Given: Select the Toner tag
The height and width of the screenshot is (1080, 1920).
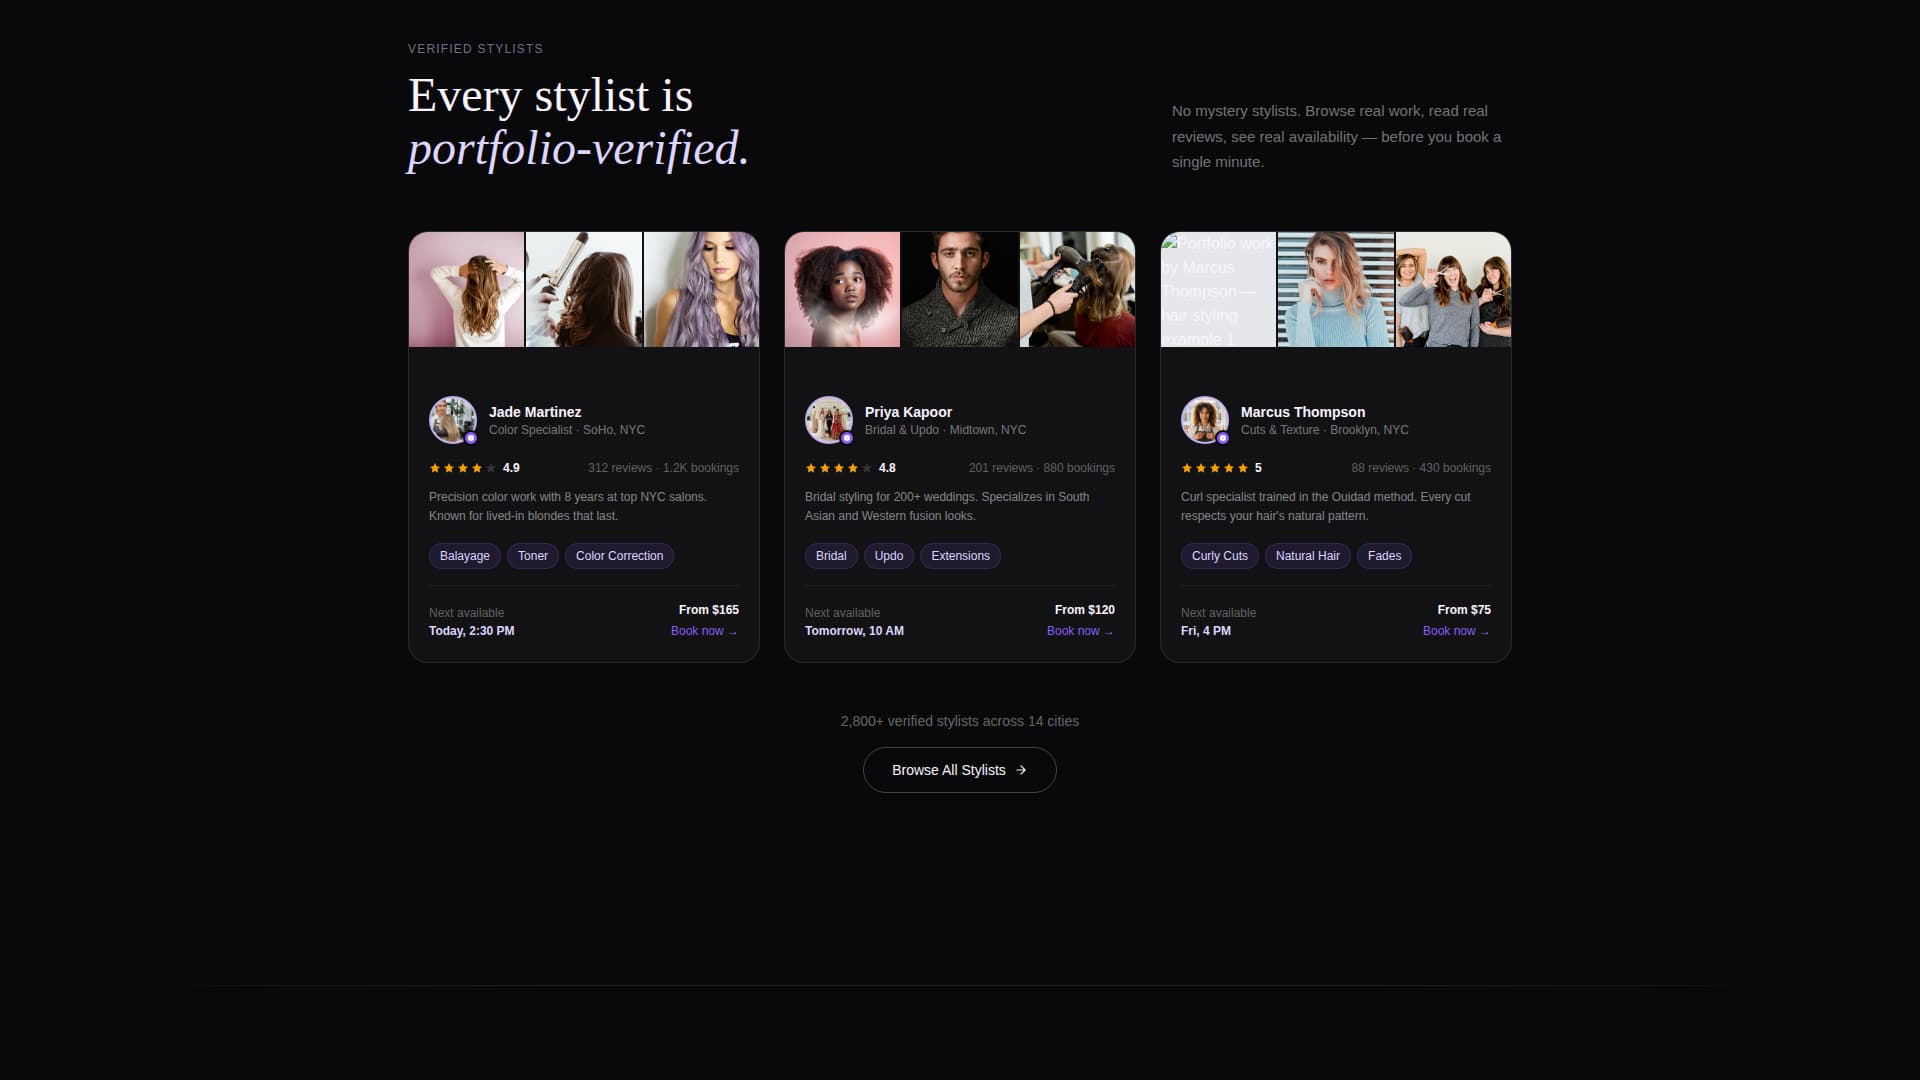Looking at the screenshot, I should pyautogui.click(x=533, y=556).
